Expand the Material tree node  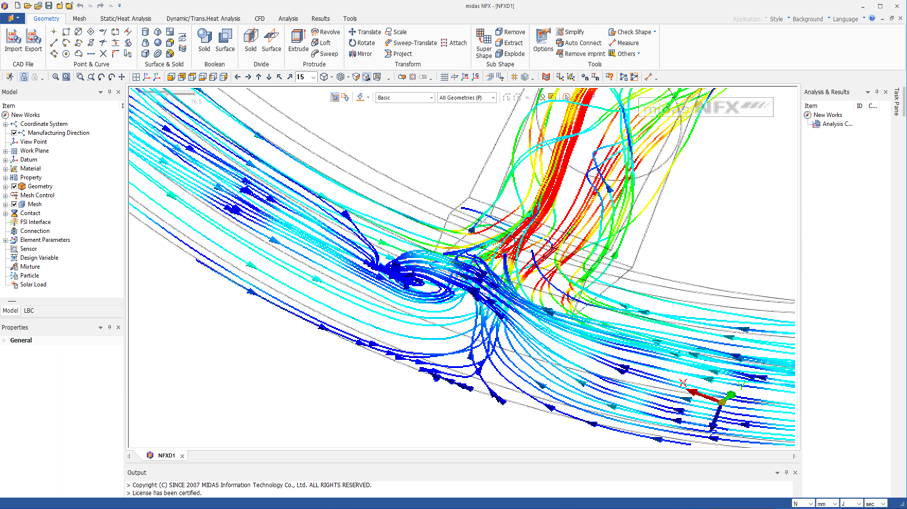(x=5, y=169)
